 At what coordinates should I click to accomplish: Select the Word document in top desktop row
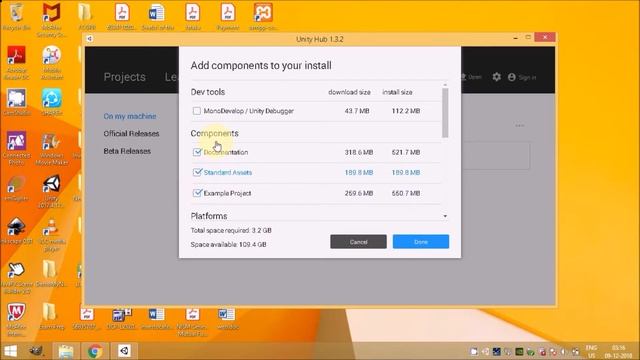157,16
